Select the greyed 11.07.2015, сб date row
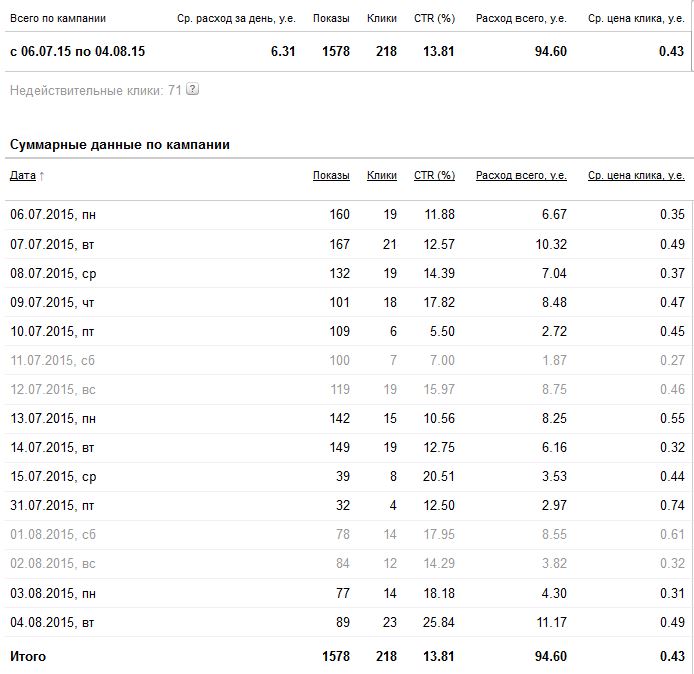This screenshot has width=694, height=674. point(53,360)
